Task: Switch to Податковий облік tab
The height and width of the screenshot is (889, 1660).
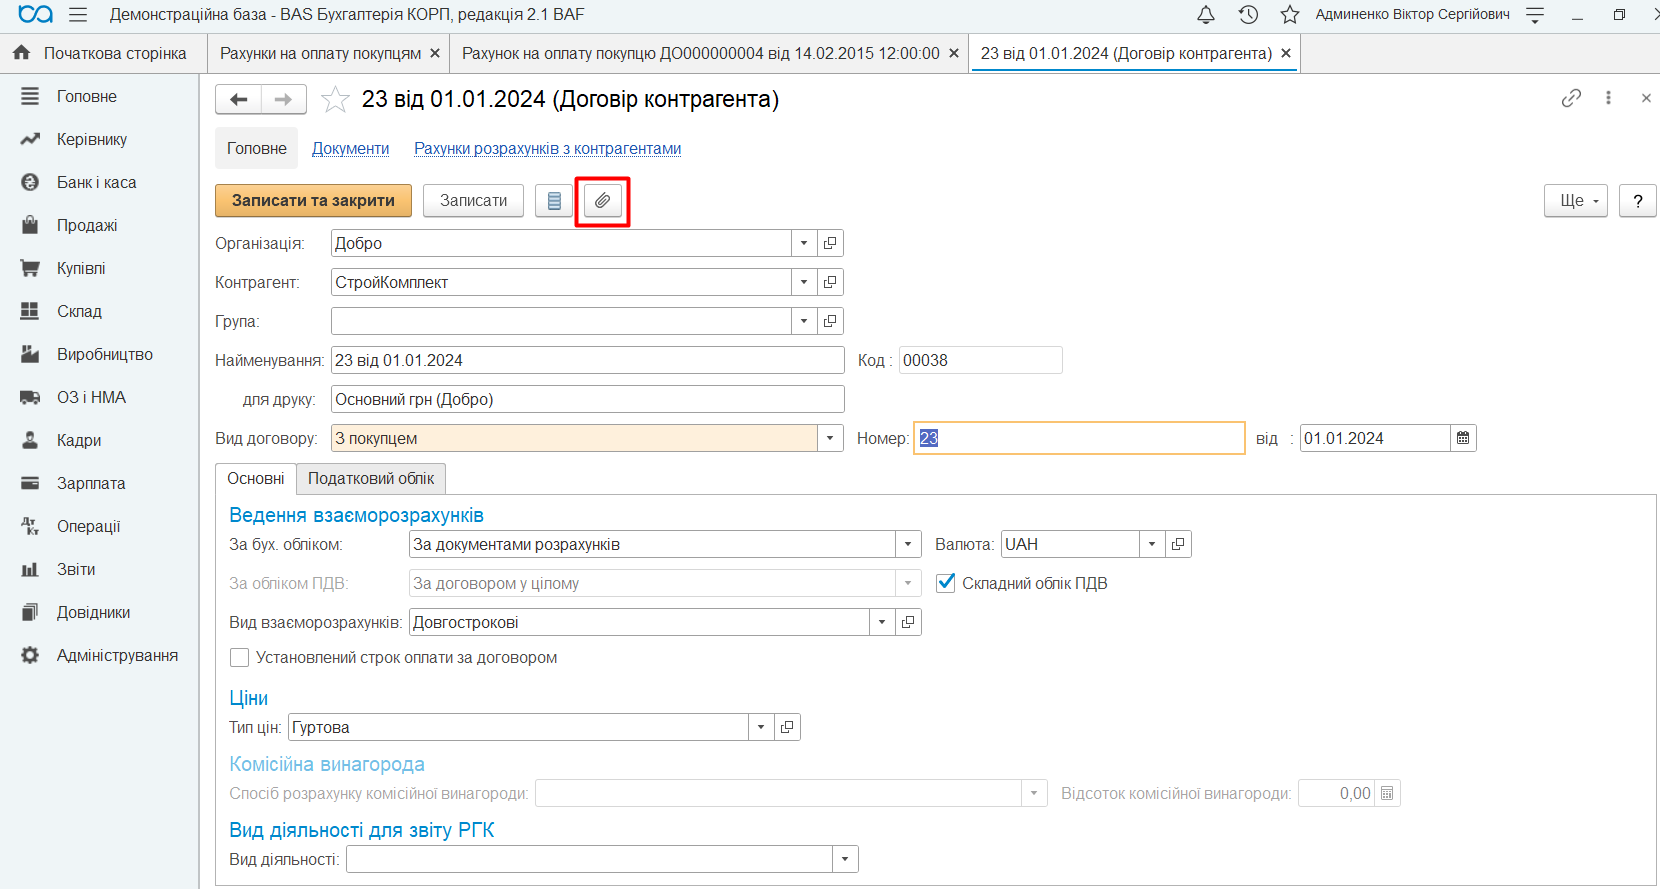Action: coord(371,479)
